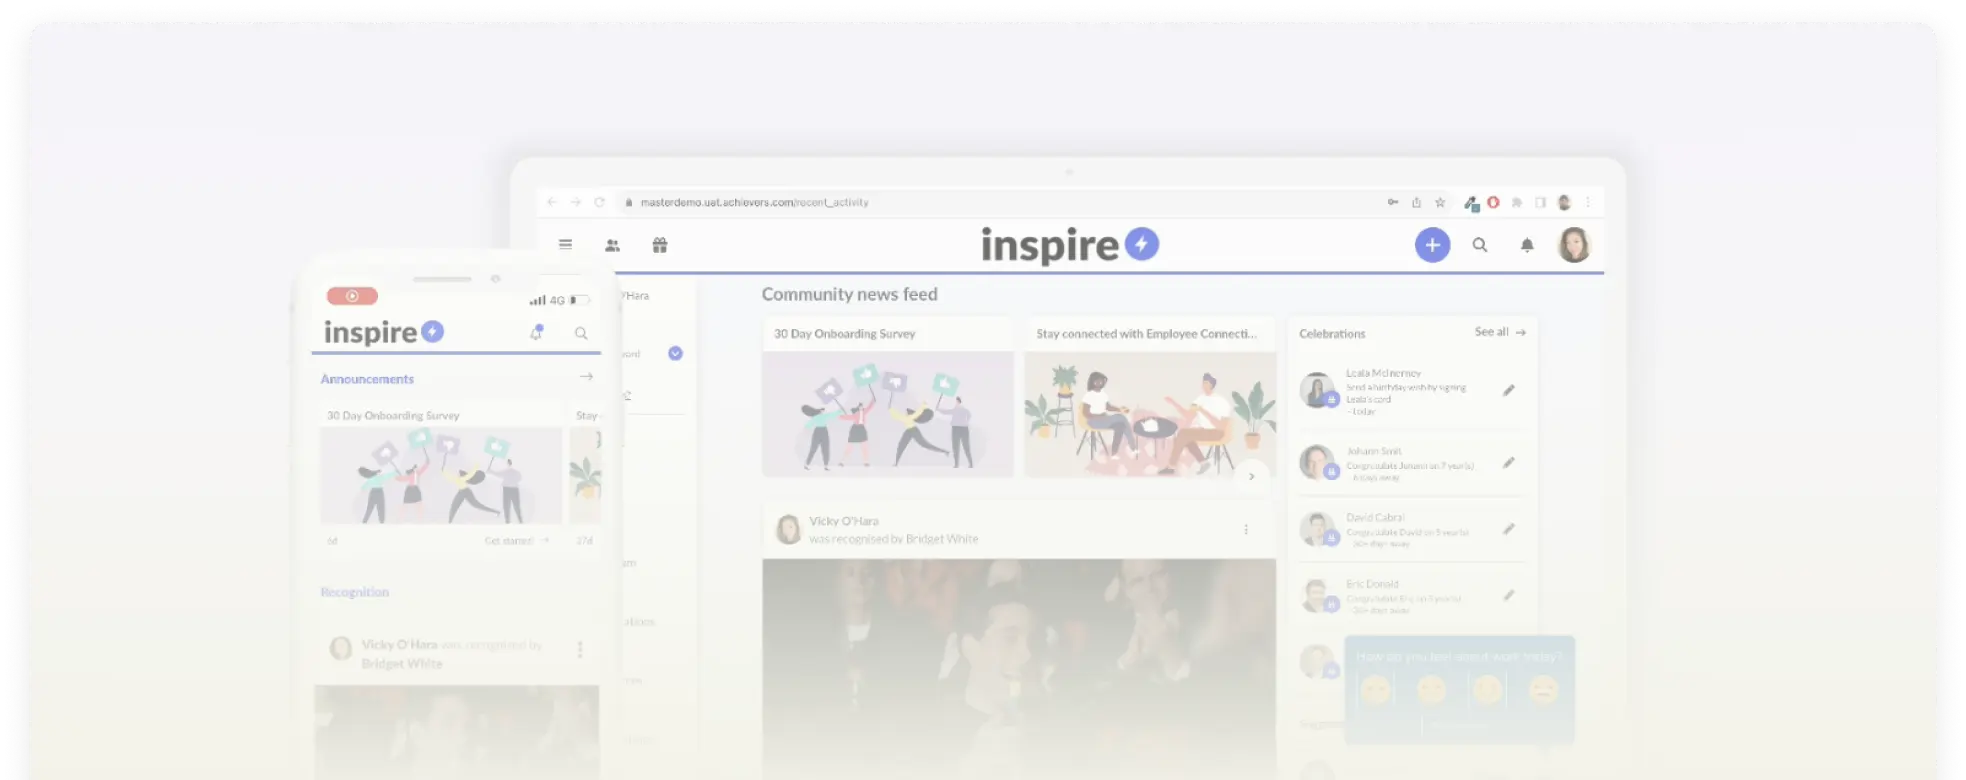This screenshot has width=1966, height=780.
Task: Open Leala McInerney's avatar in Celebrations
Action: (x=1317, y=389)
